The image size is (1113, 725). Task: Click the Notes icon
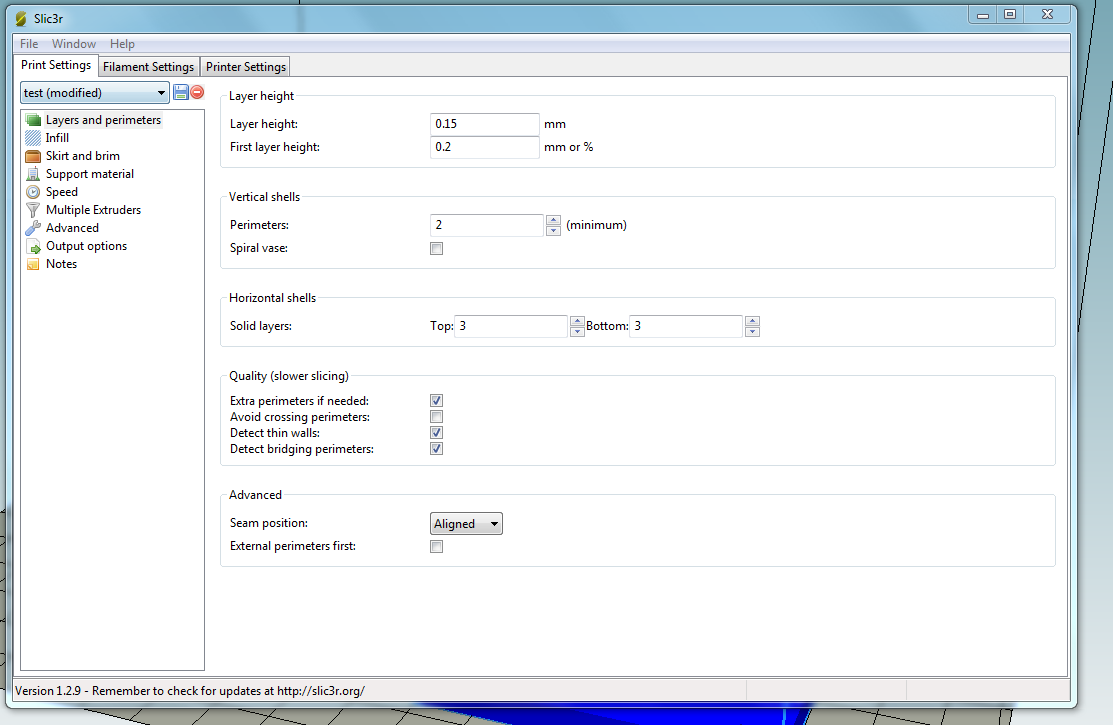click(x=33, y=264)
